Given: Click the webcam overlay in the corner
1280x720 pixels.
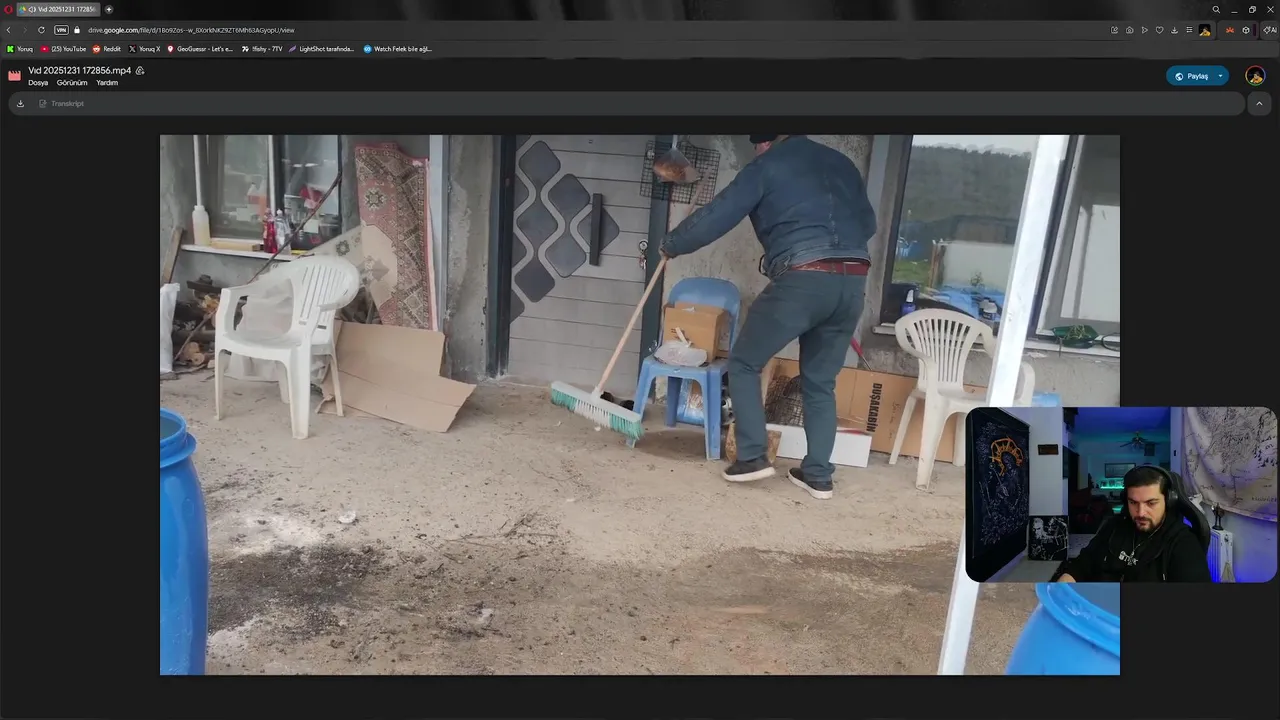Looking at the screenshot, I should [x=1121, y=494].
